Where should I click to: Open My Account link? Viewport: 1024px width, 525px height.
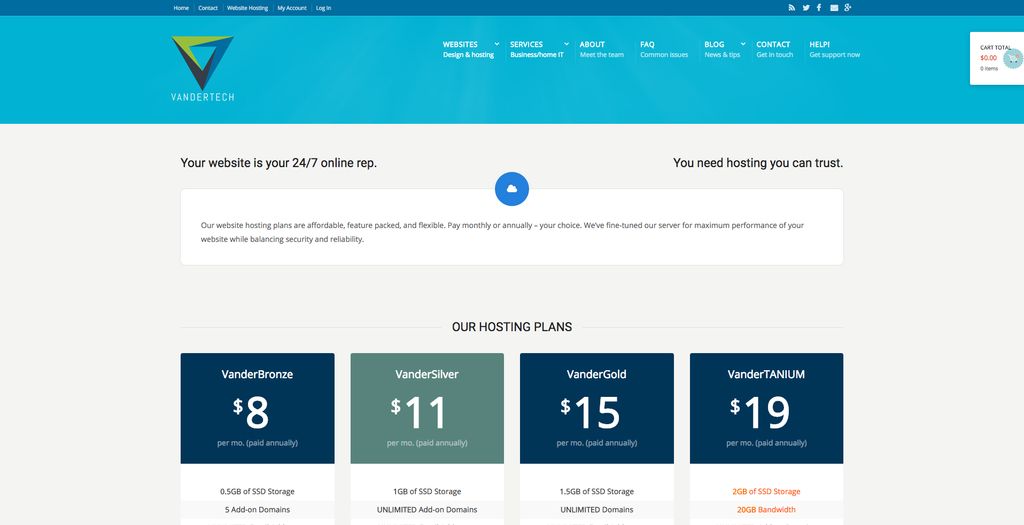point(292,8)
